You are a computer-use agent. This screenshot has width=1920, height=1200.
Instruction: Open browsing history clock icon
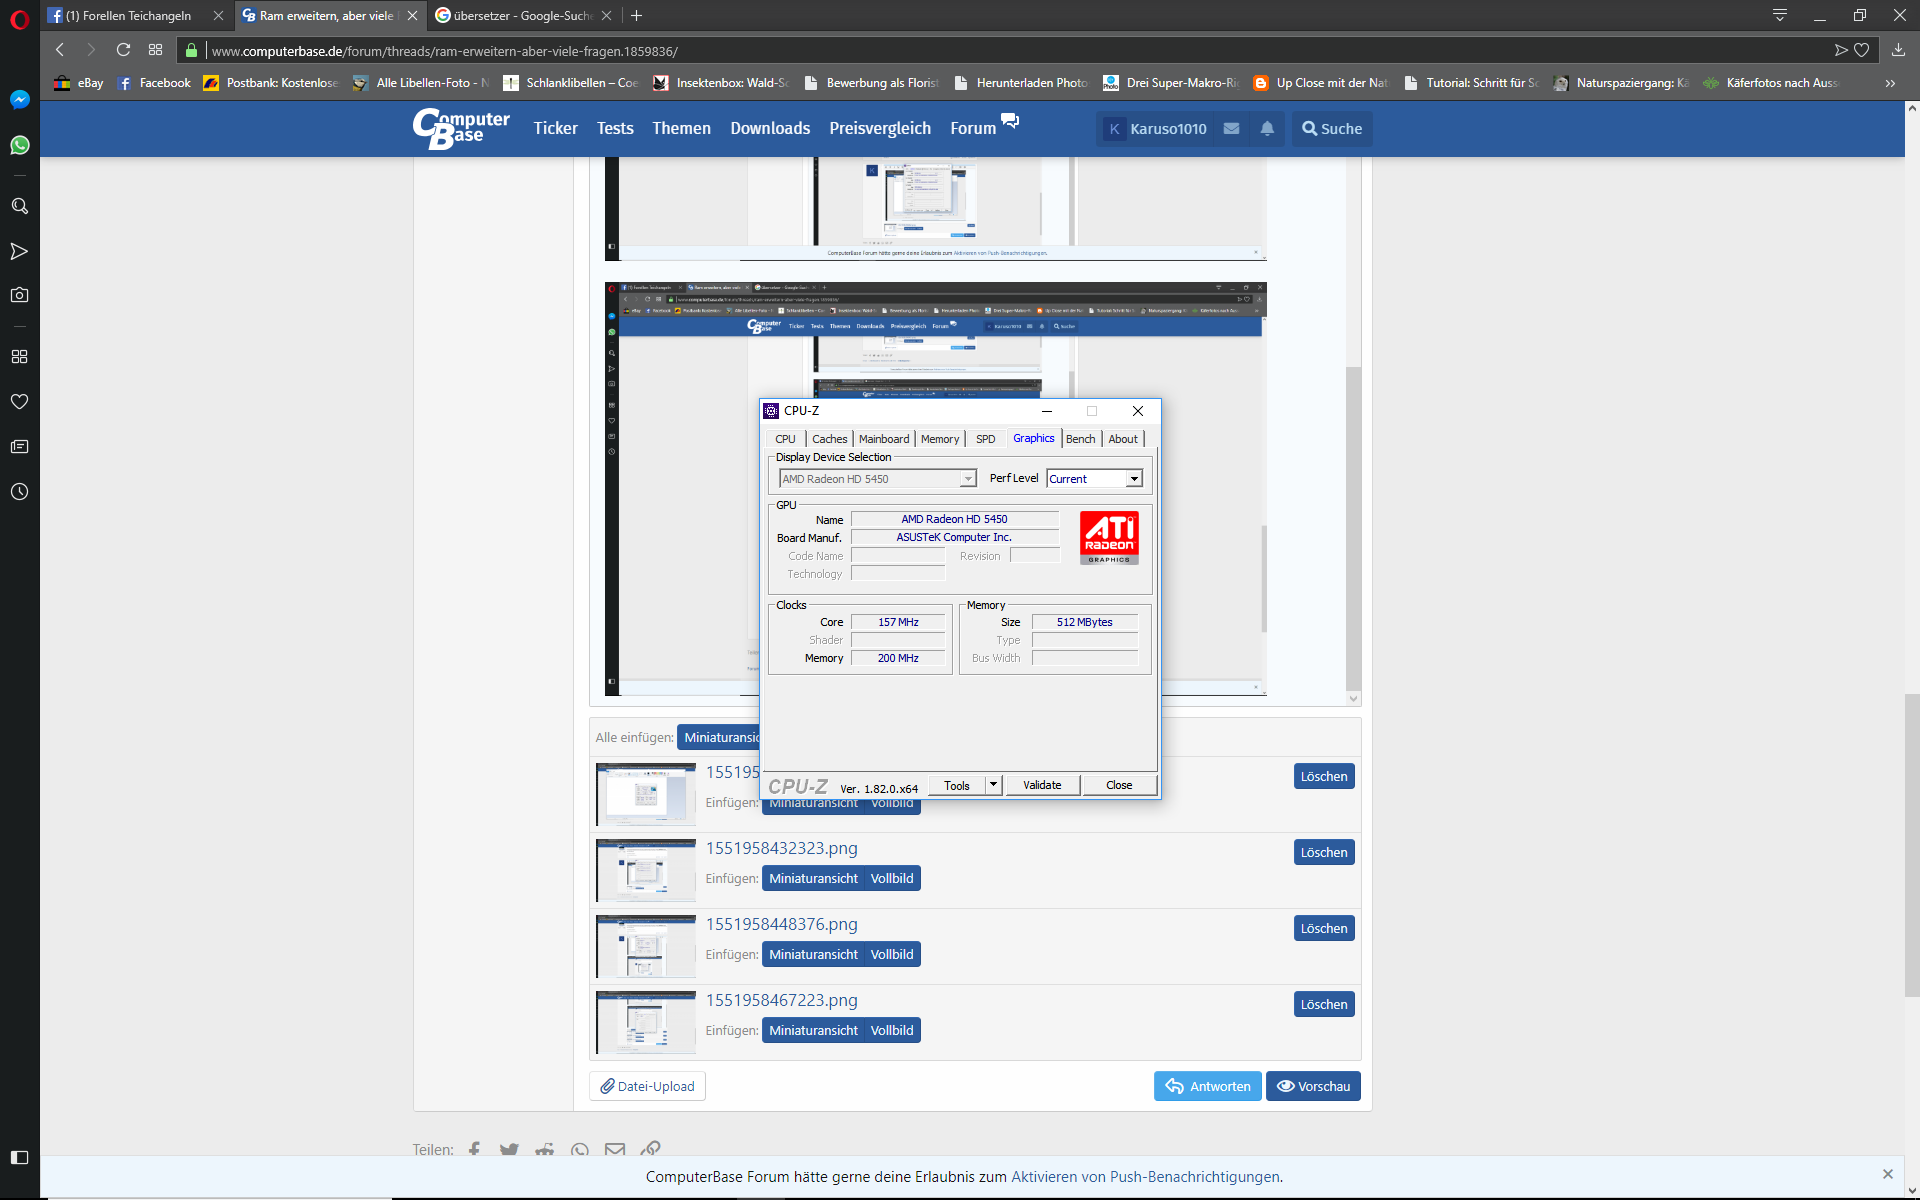[19, 492]
